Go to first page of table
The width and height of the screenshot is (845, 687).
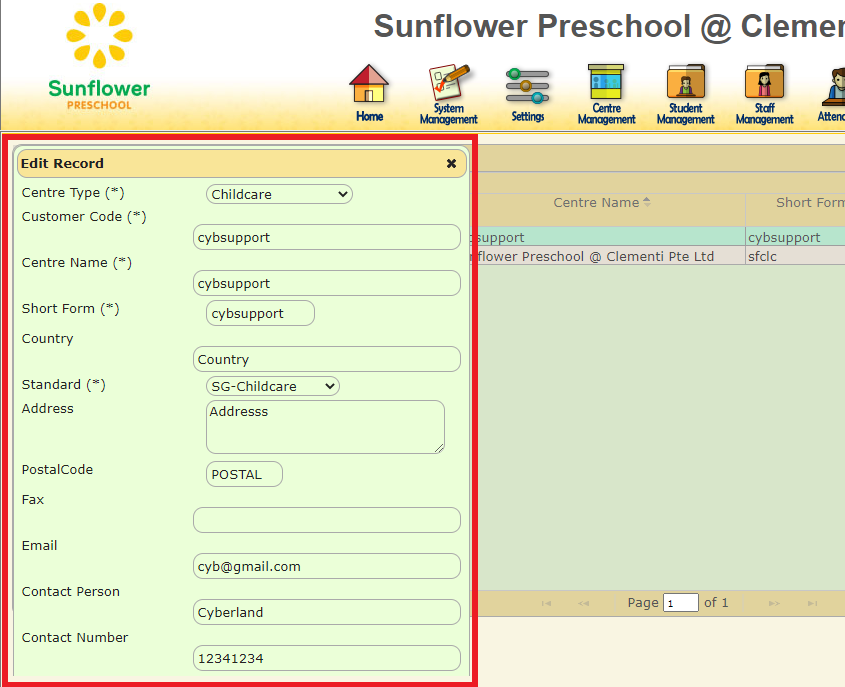pos(546,603)
